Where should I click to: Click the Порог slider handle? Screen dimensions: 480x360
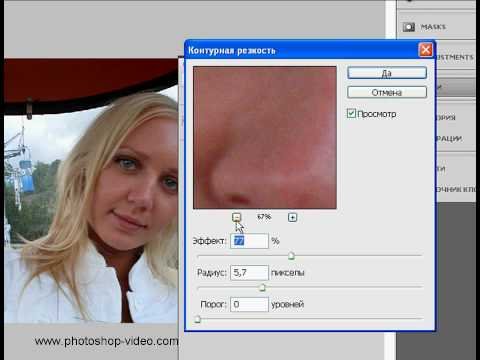click(197, 319)
